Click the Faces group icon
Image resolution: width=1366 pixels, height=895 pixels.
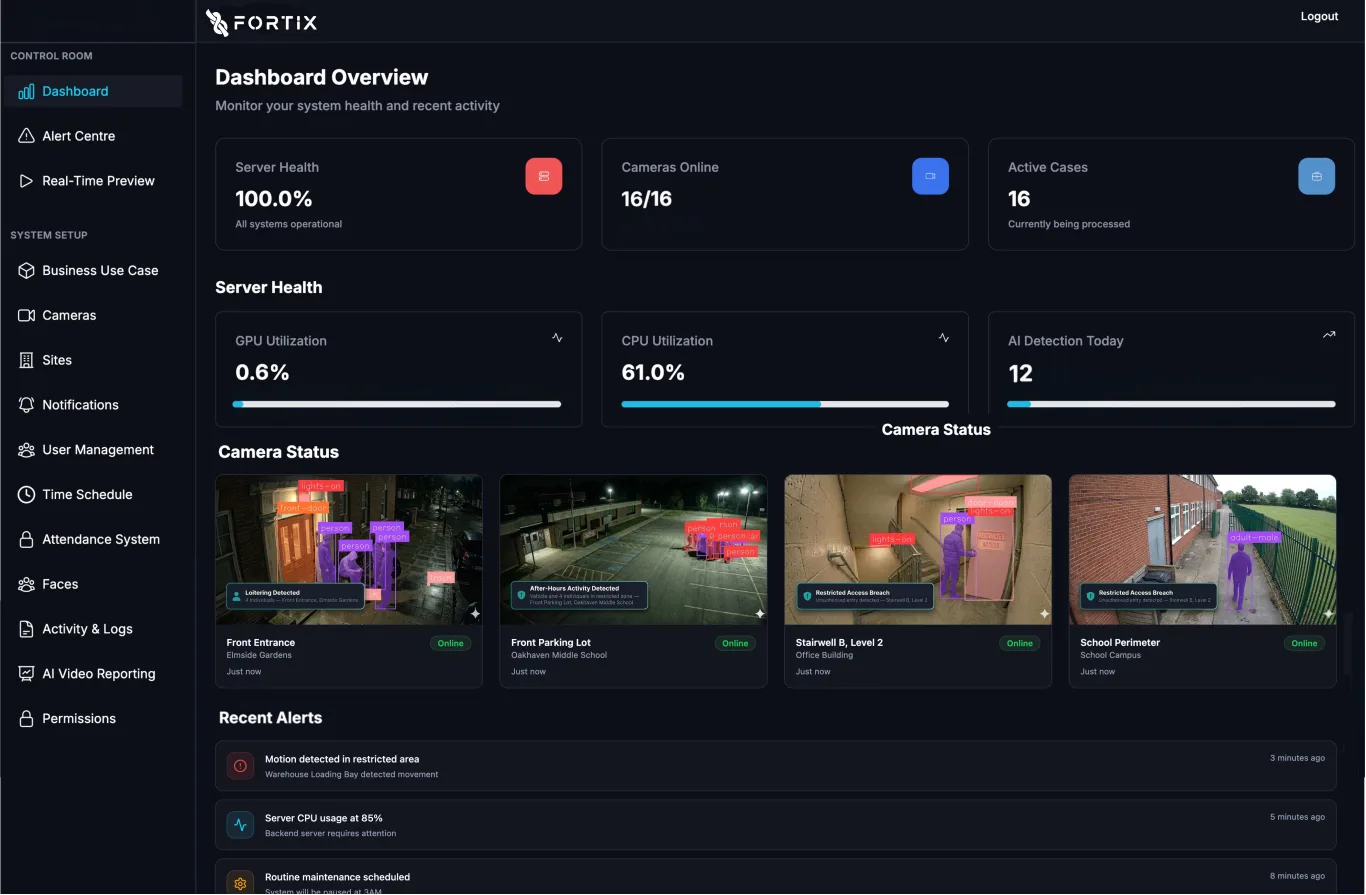pos(26,584)
